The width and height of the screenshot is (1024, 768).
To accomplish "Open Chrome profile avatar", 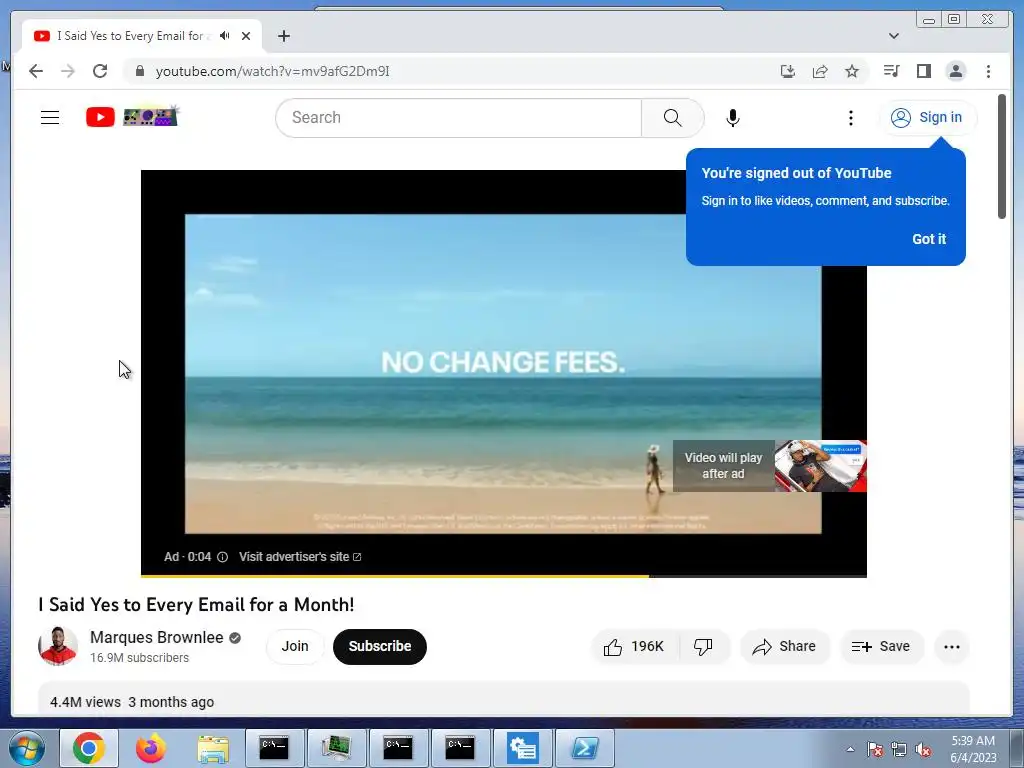I will point(955,71).
